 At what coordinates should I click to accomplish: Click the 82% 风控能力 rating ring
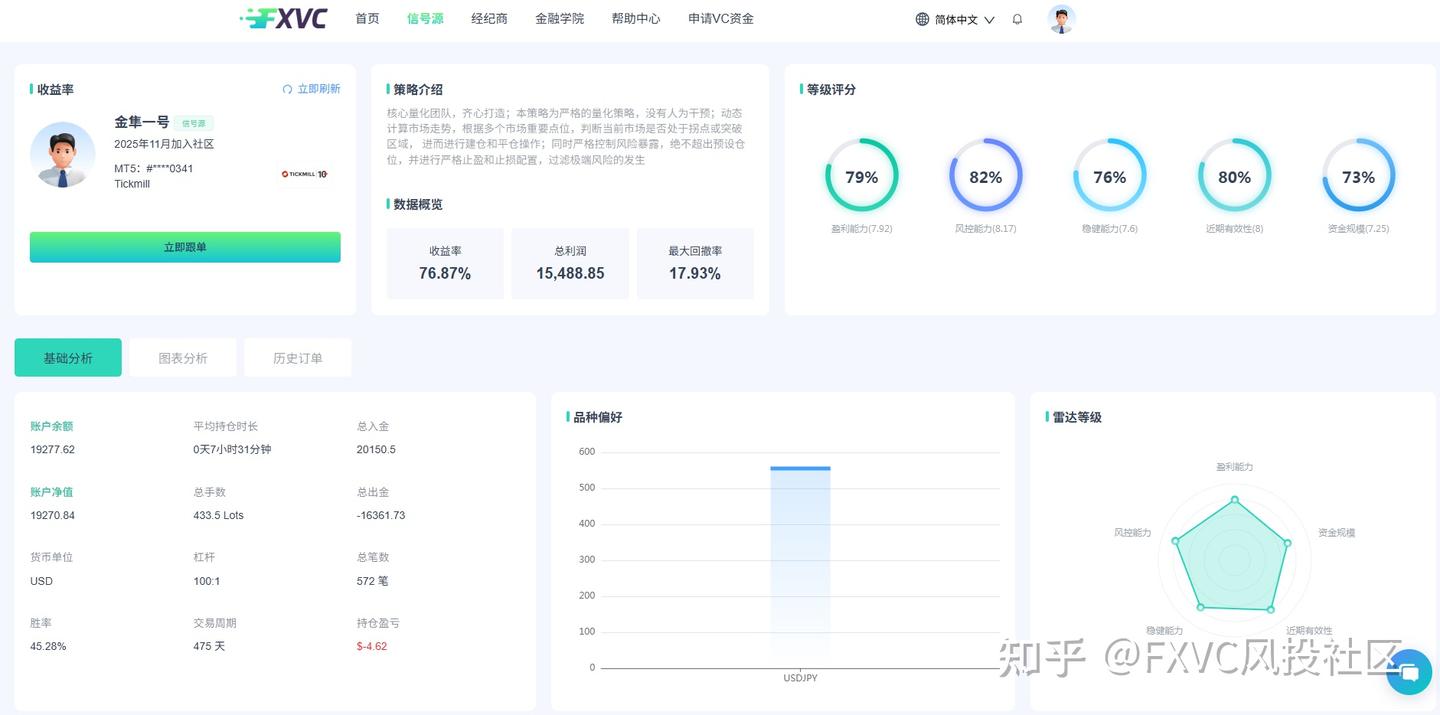click(x=985, y=176)
